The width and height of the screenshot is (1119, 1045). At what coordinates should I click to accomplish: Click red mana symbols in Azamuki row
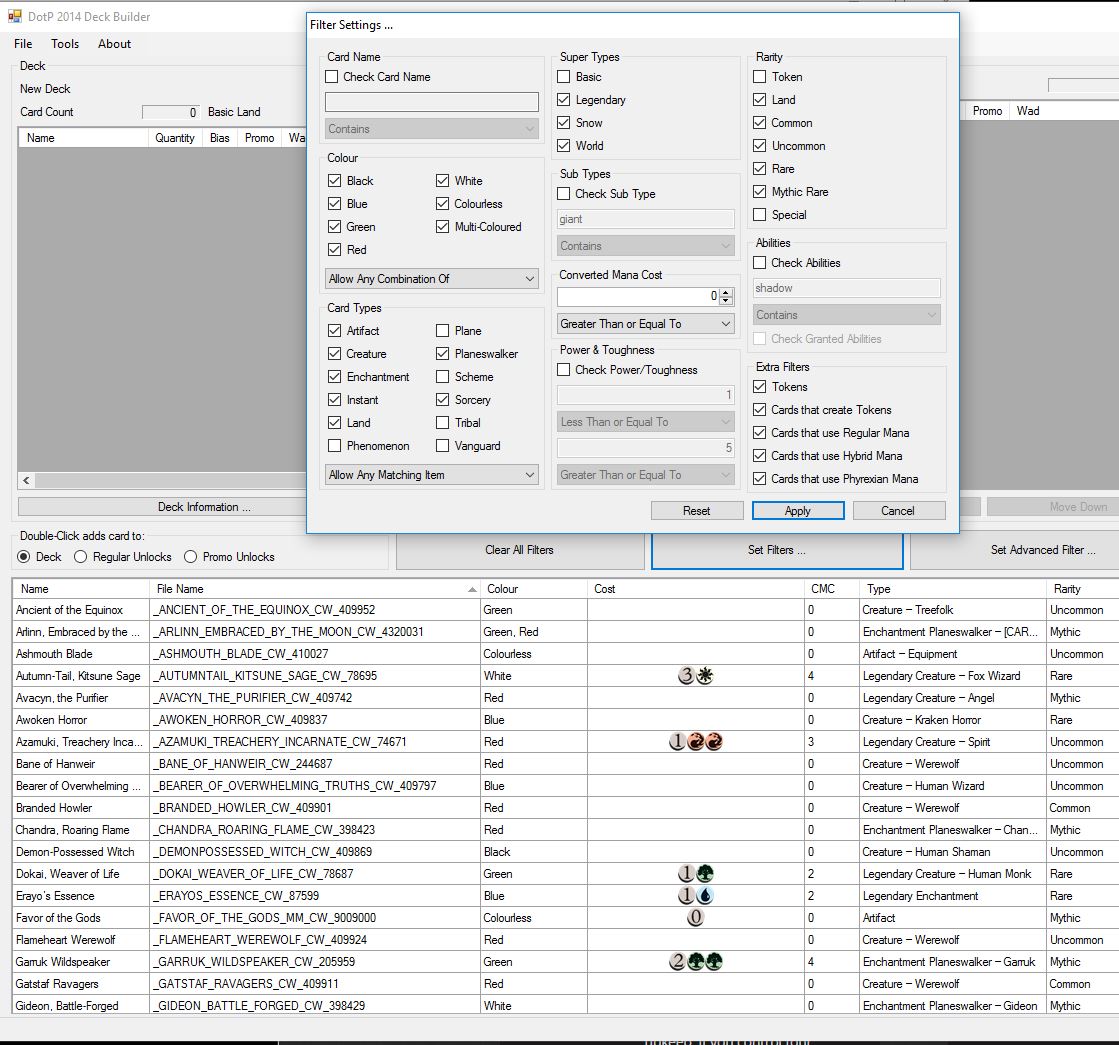(704, 742)
